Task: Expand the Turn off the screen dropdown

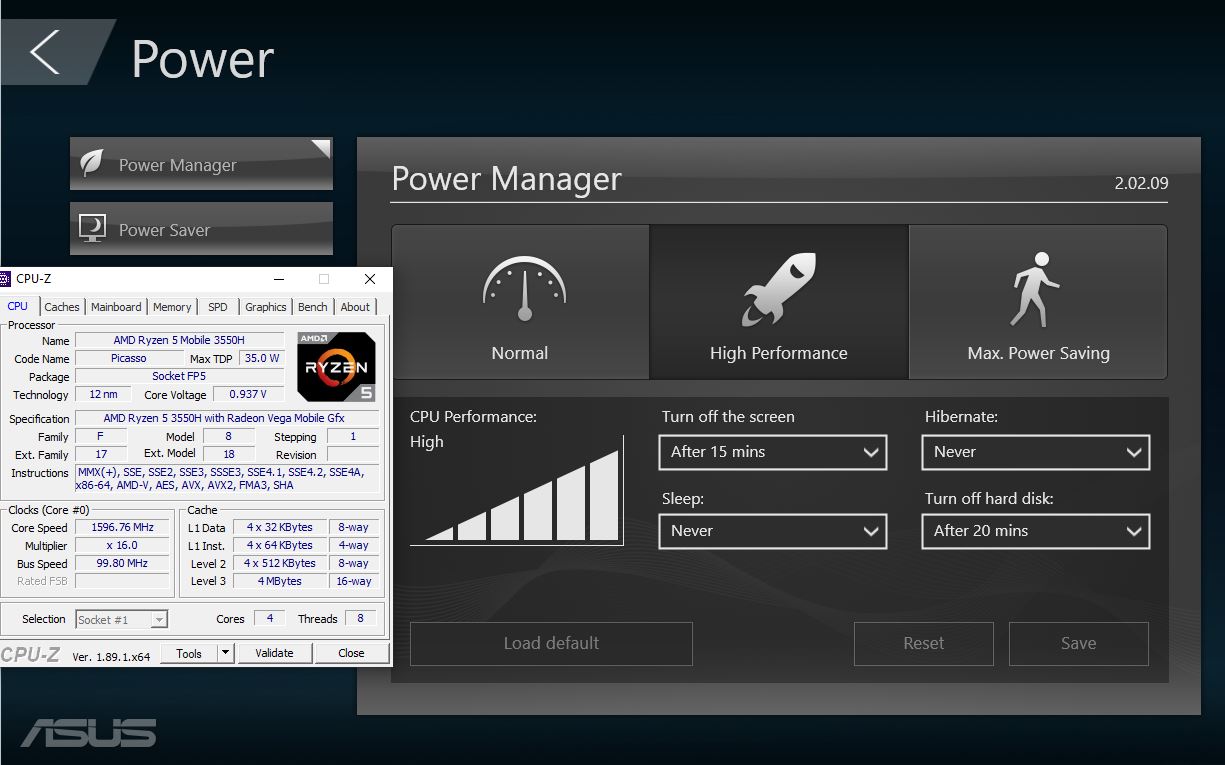Action: point(772,452)
